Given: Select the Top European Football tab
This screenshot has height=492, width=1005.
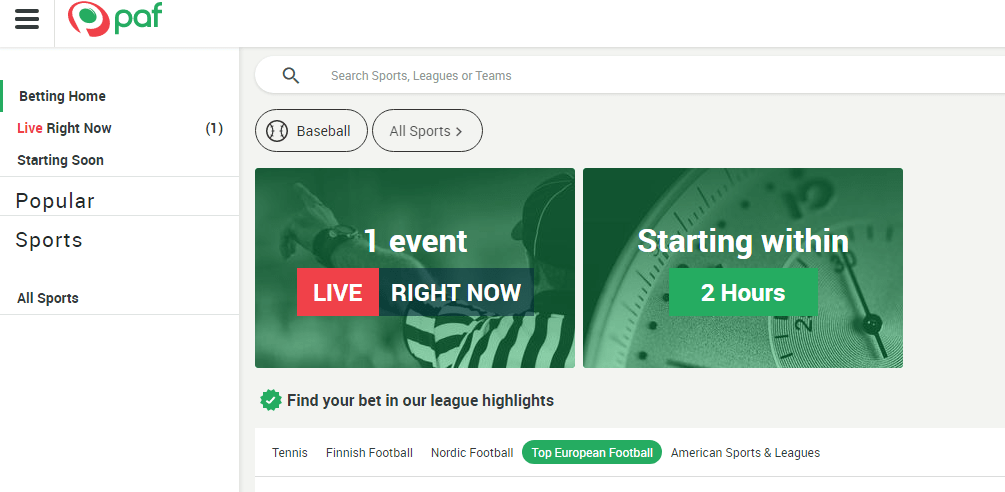Looking at the screenshot, I should (x=592, y=452).
